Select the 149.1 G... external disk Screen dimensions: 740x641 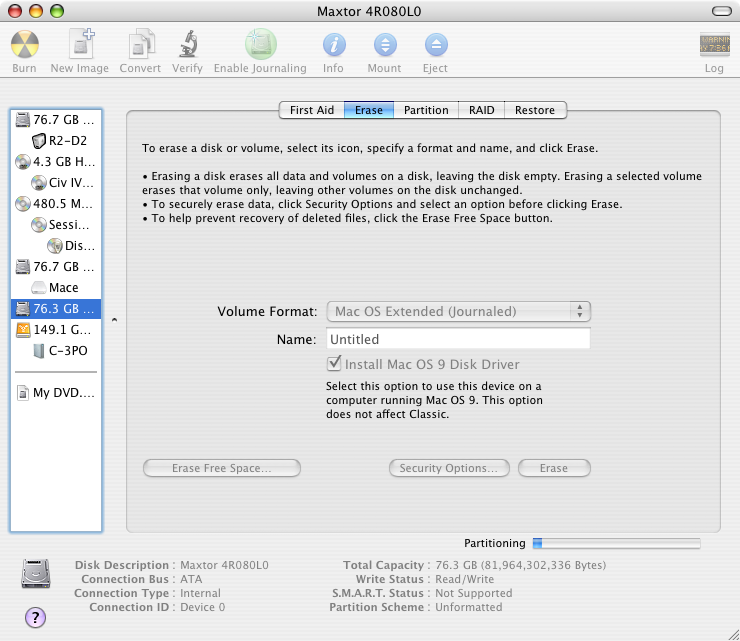tap(56, 330)
